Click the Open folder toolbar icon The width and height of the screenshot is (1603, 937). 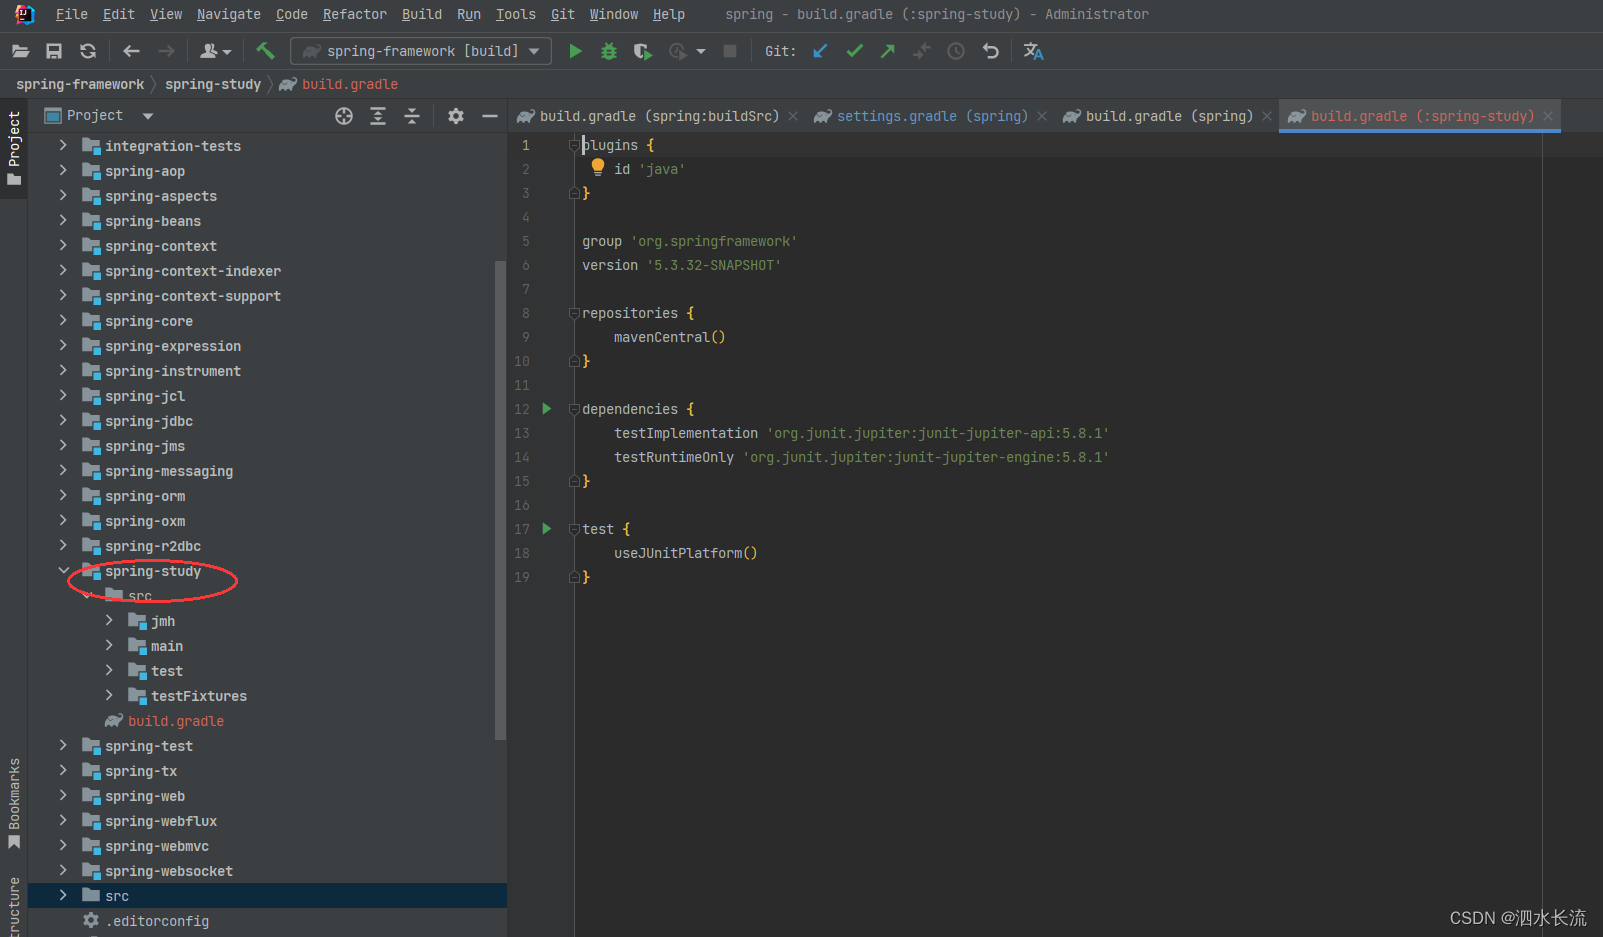[x=20, y=51]
